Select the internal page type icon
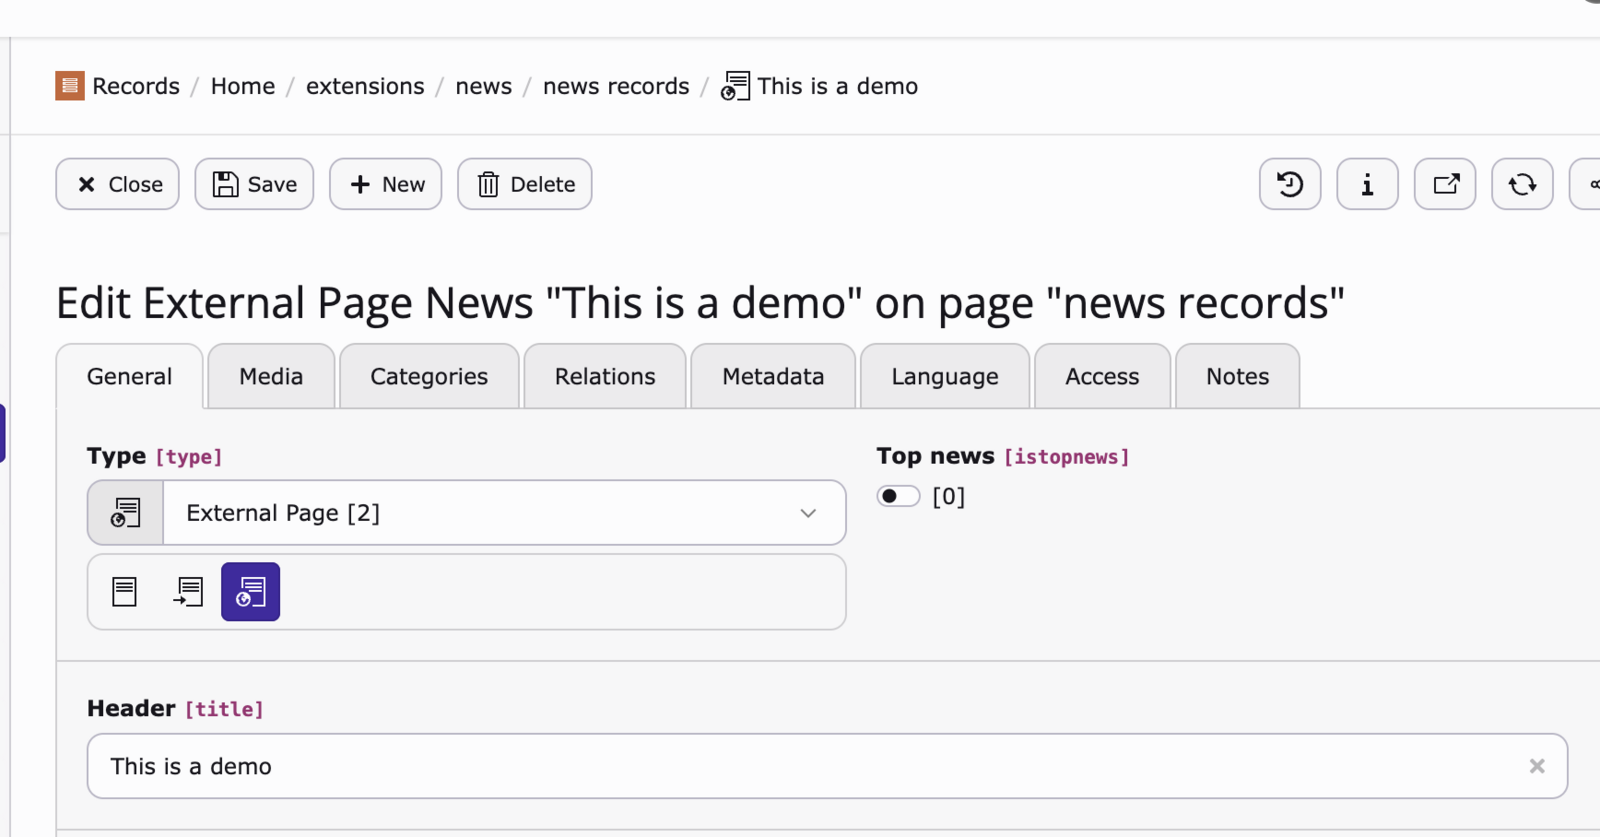The image size is (1600, 837). 188,592
